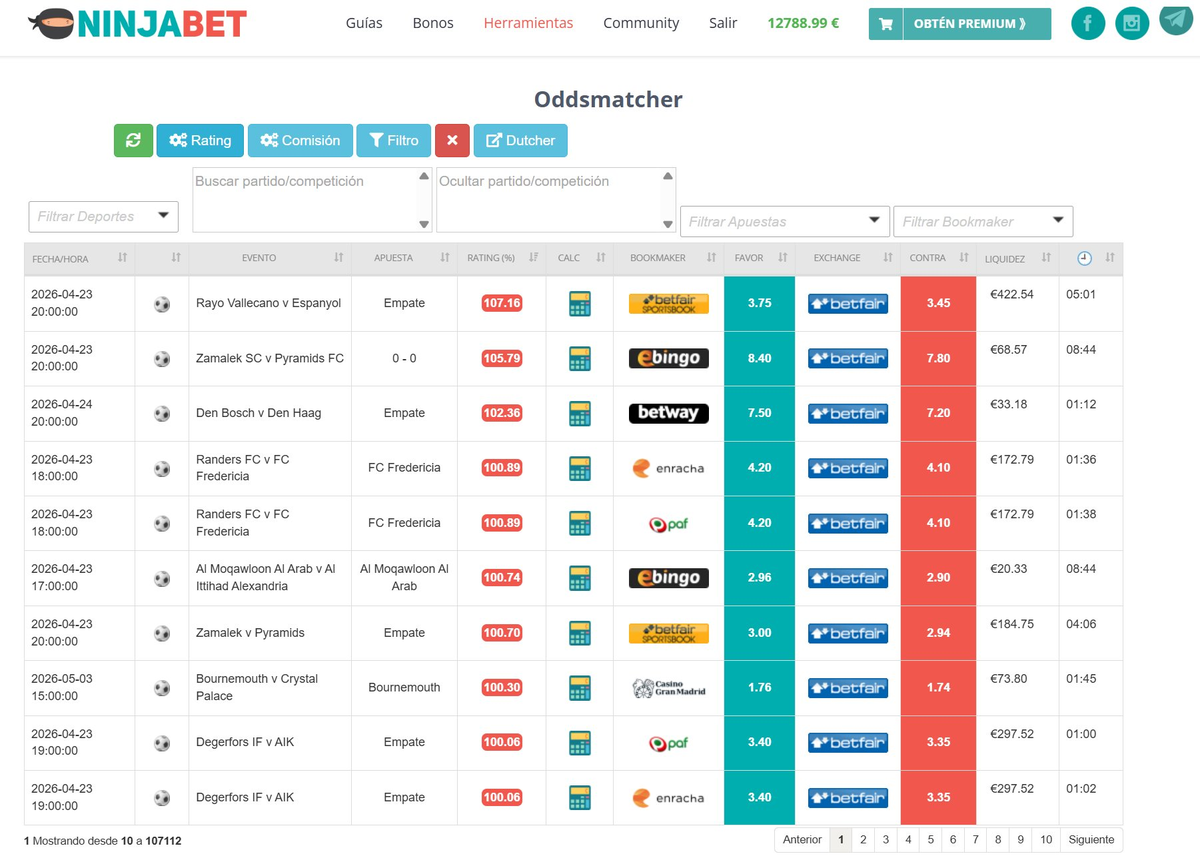
Task: Click the clock icon in the last table column
Action: 1083,258
